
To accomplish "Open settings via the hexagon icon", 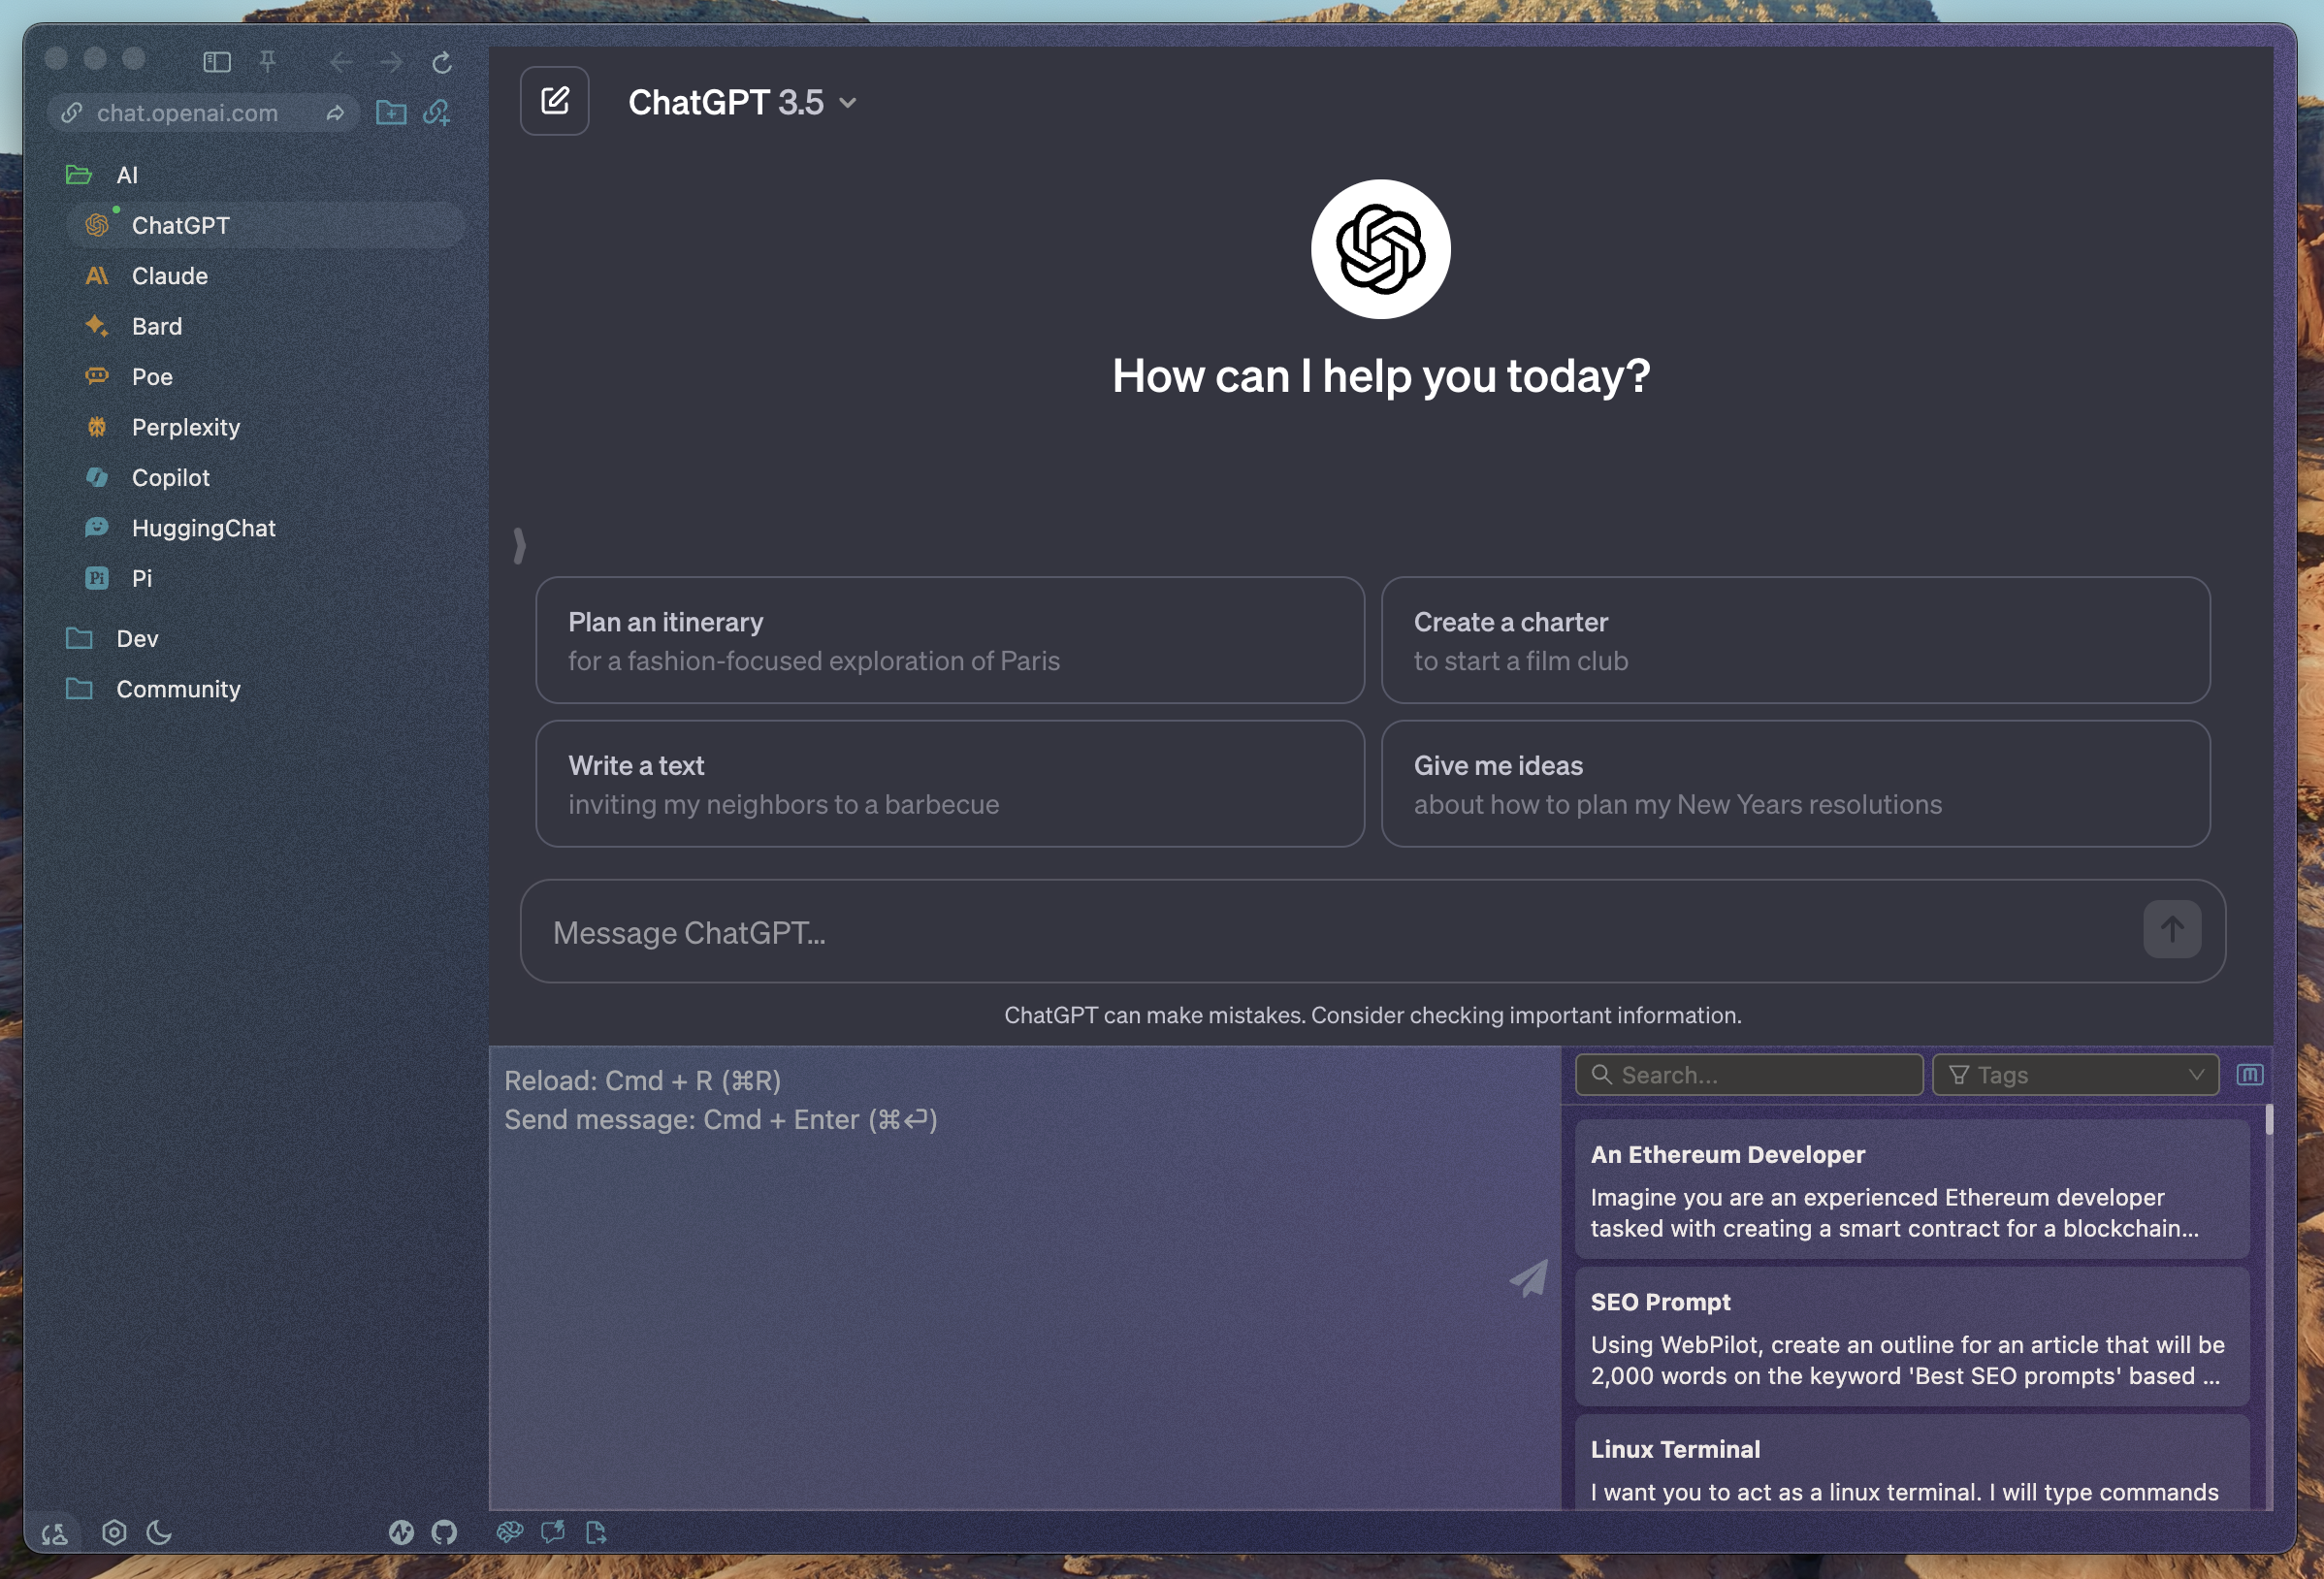I will [x=113, y=1531].
